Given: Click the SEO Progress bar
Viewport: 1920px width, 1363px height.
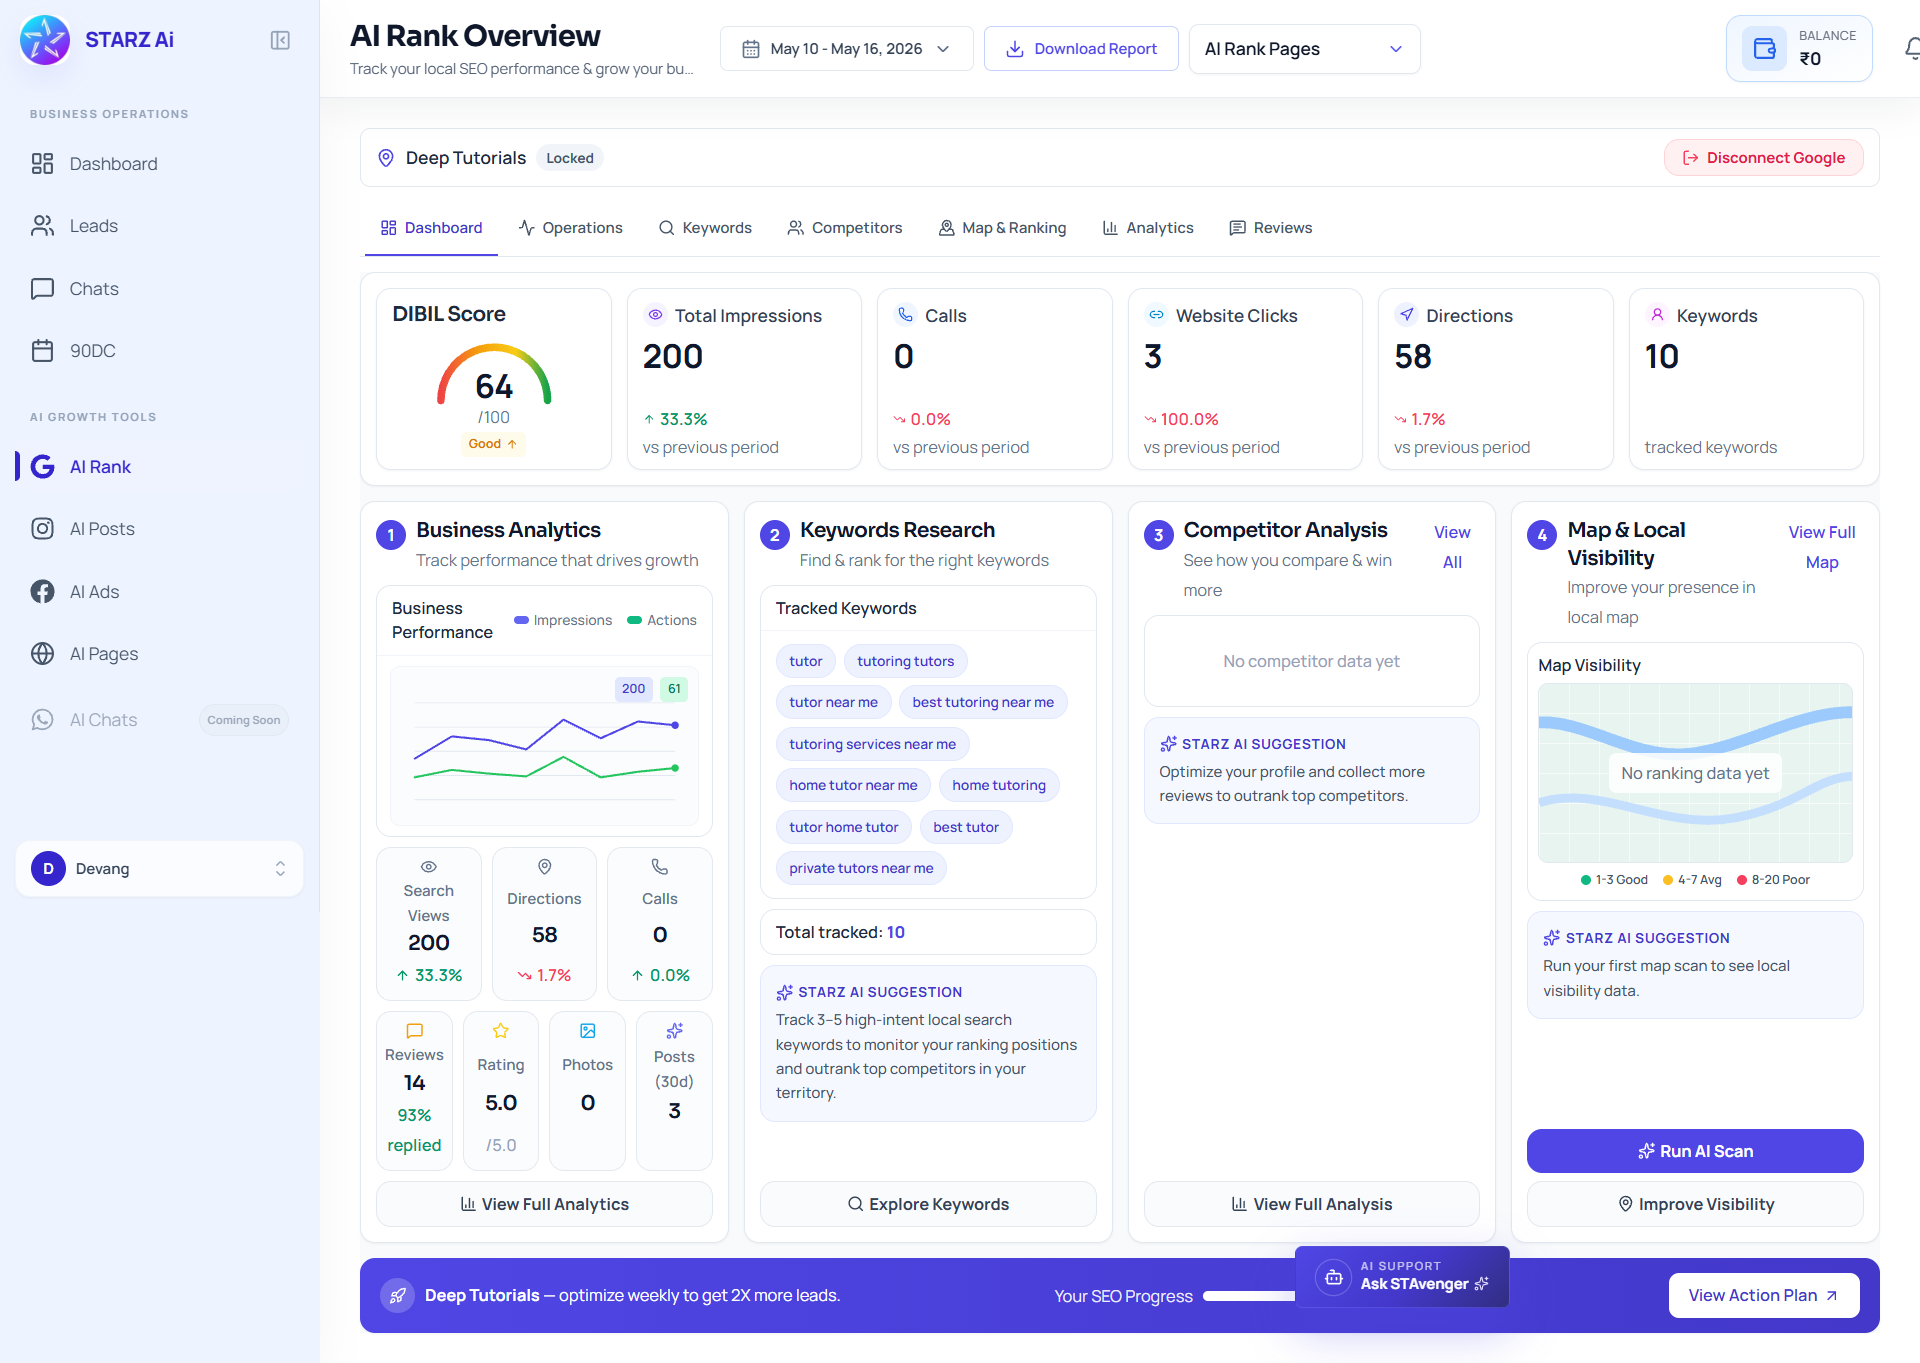Looking at the screenshot, I should [x=1249, y=1296].
